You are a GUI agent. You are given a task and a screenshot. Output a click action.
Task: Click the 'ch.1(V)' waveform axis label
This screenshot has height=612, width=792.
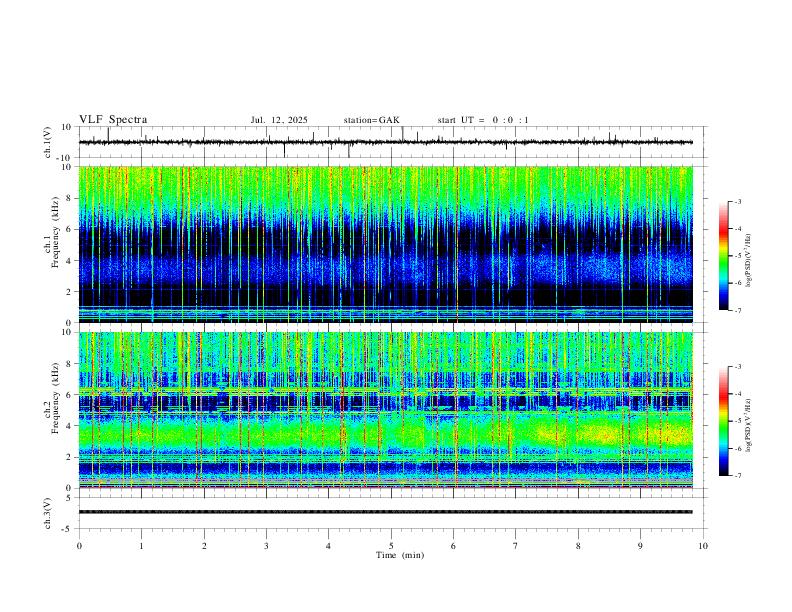pyautogui.click(x=48, y=142)
